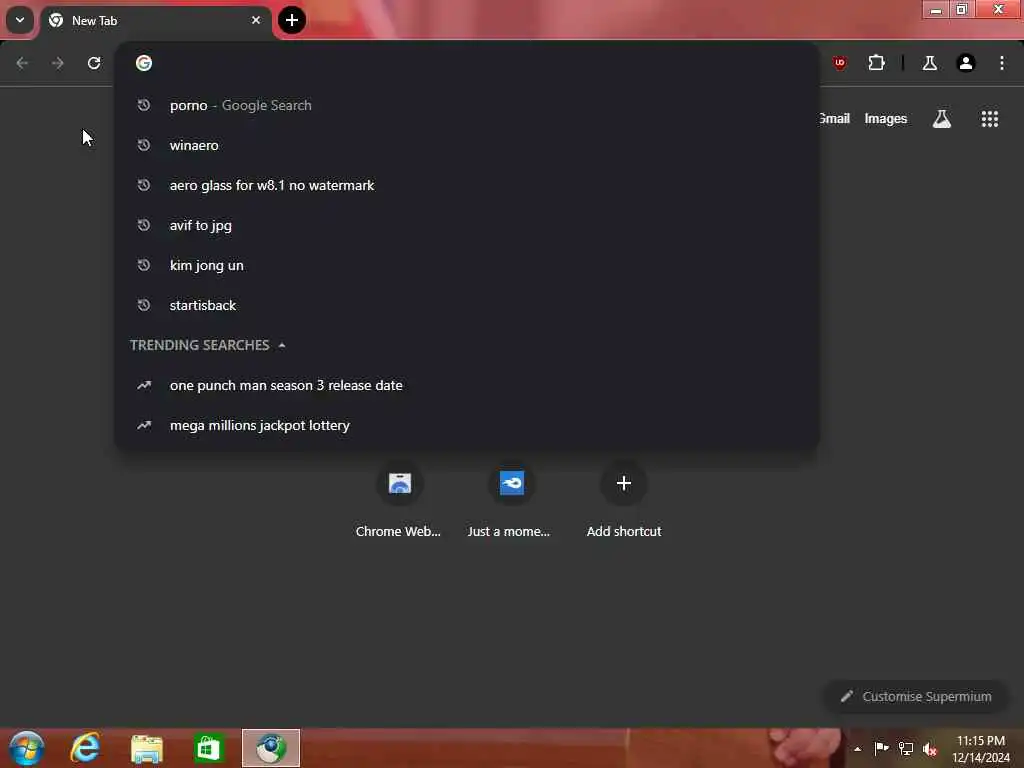Open Chrome Labs flask in toolbar
The width and height of the screenshot is (1024, 768).
point(930,63)
